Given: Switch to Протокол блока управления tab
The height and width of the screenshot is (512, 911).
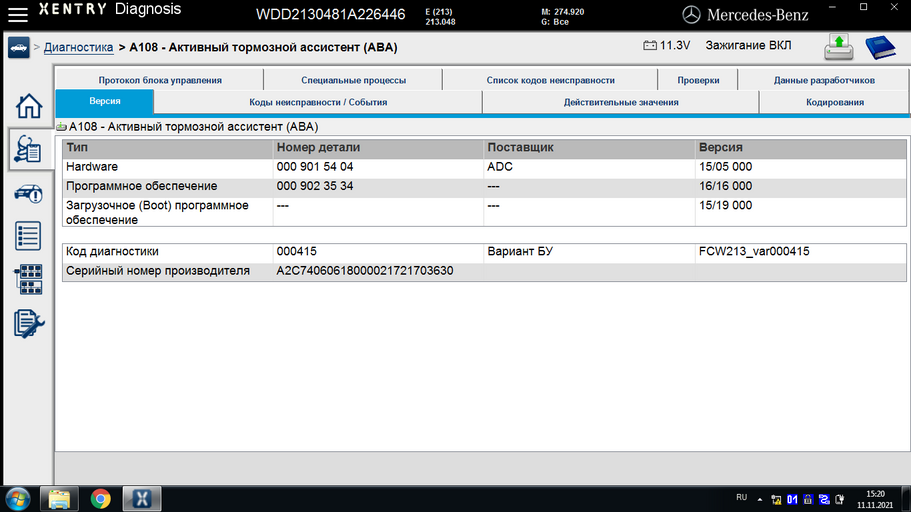Looking at the screenshot, I should (x=160, y=80).
